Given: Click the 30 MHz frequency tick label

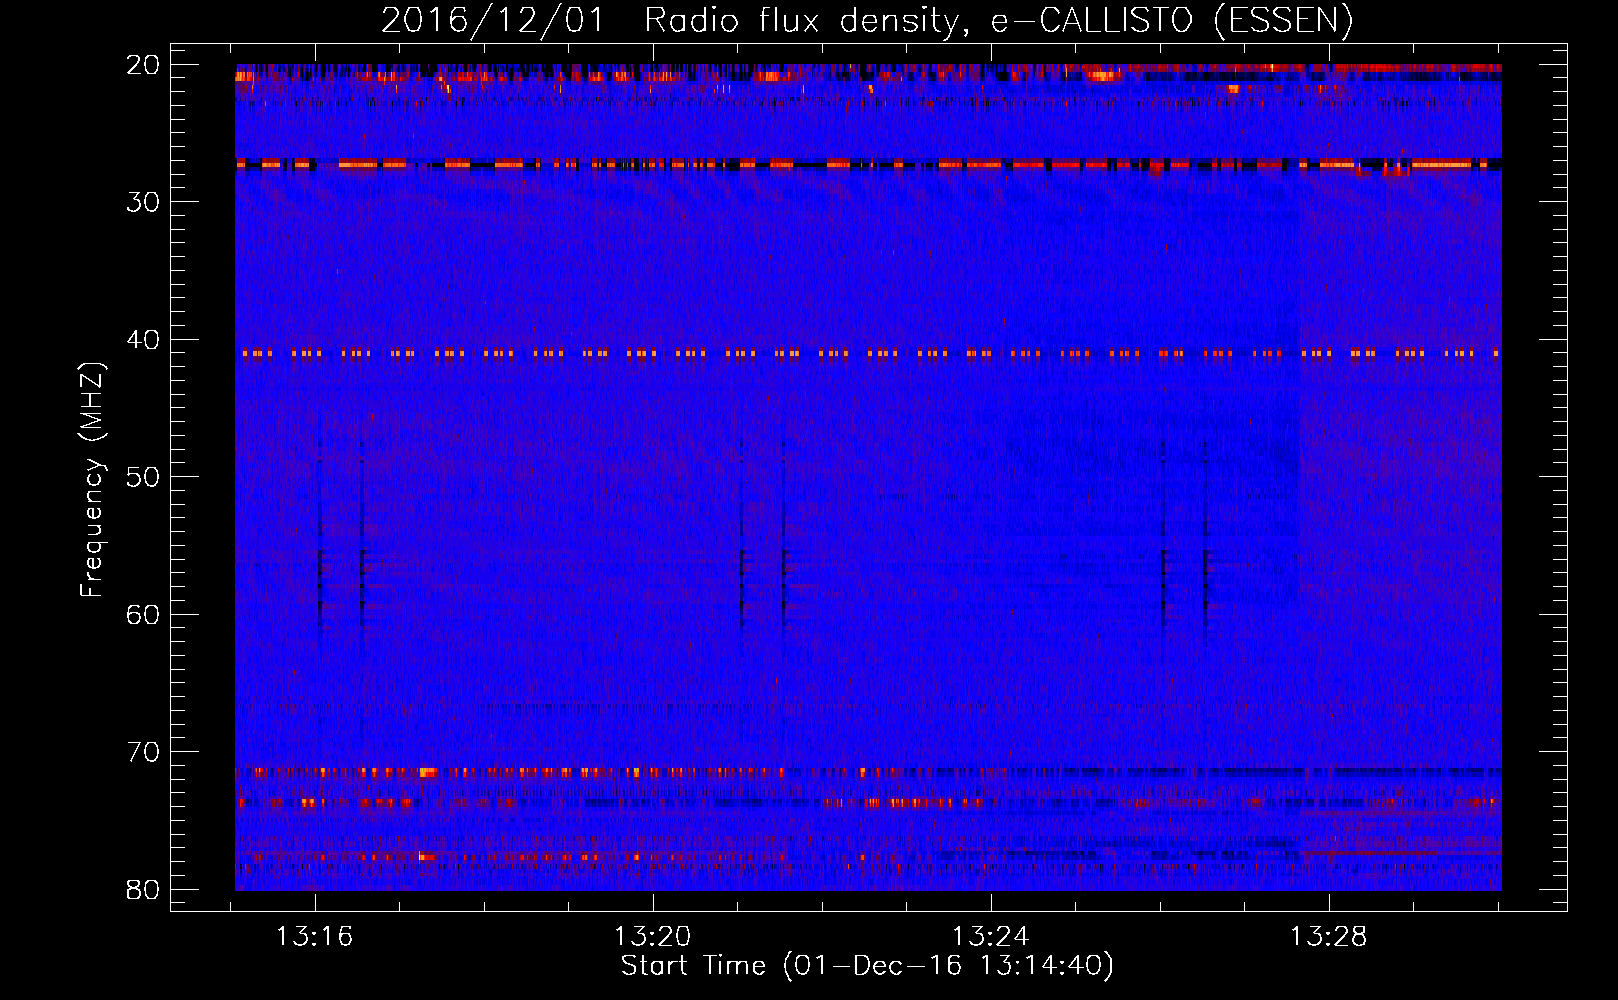Looking at the screenshot, I should [x=144, y=202].
